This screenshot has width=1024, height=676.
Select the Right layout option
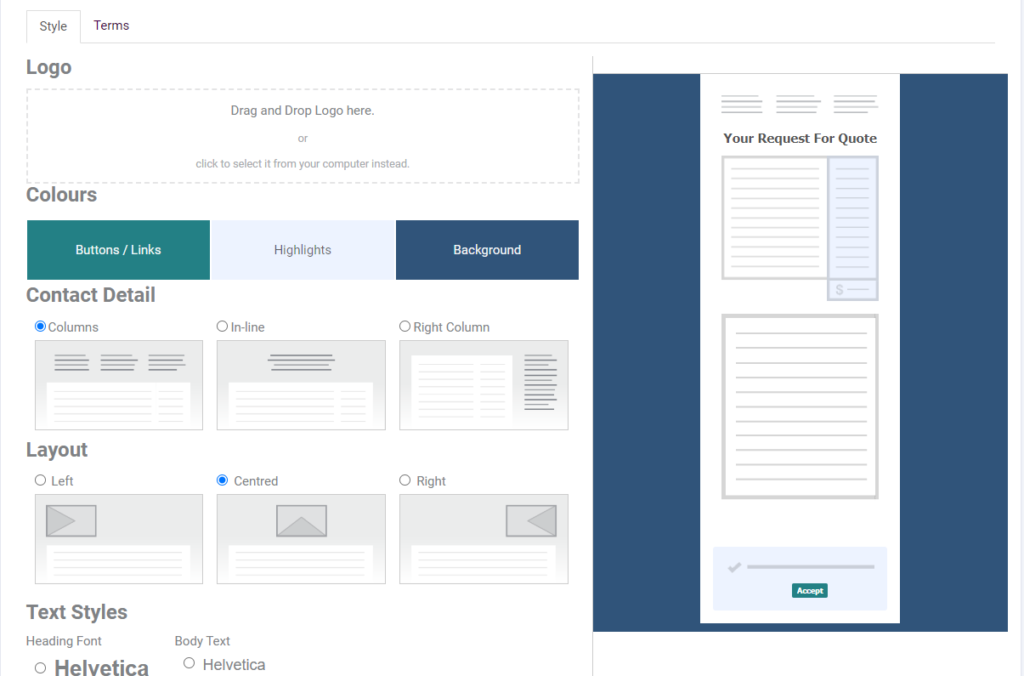(405, 480)
